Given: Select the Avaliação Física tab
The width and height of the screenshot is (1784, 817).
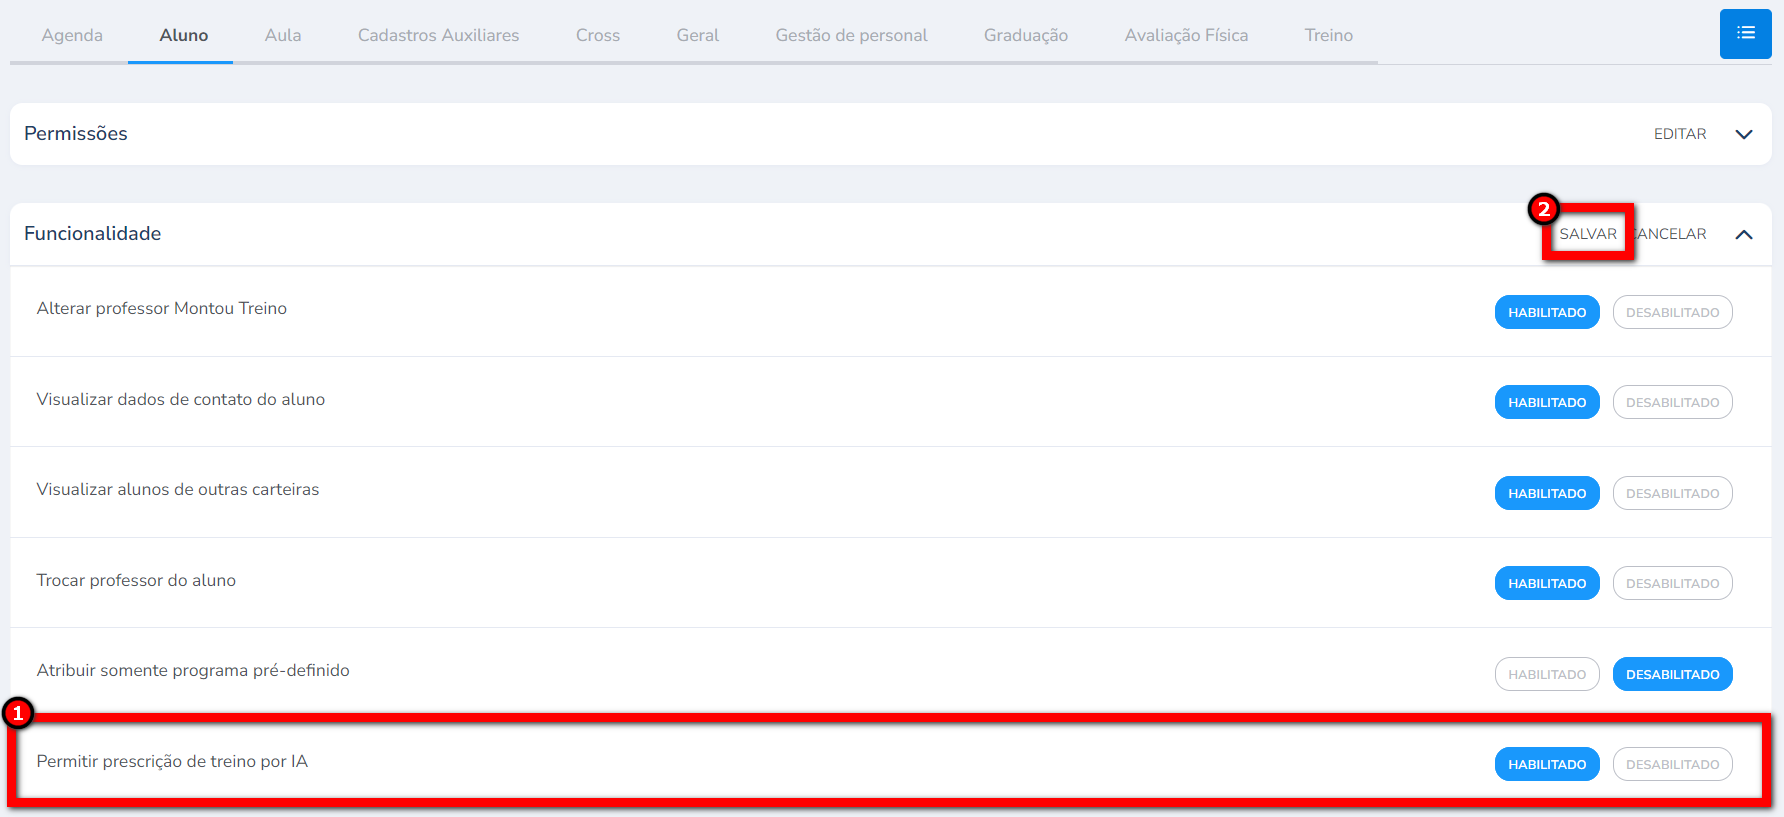Looking at the screenshot, I should 1186,35.
